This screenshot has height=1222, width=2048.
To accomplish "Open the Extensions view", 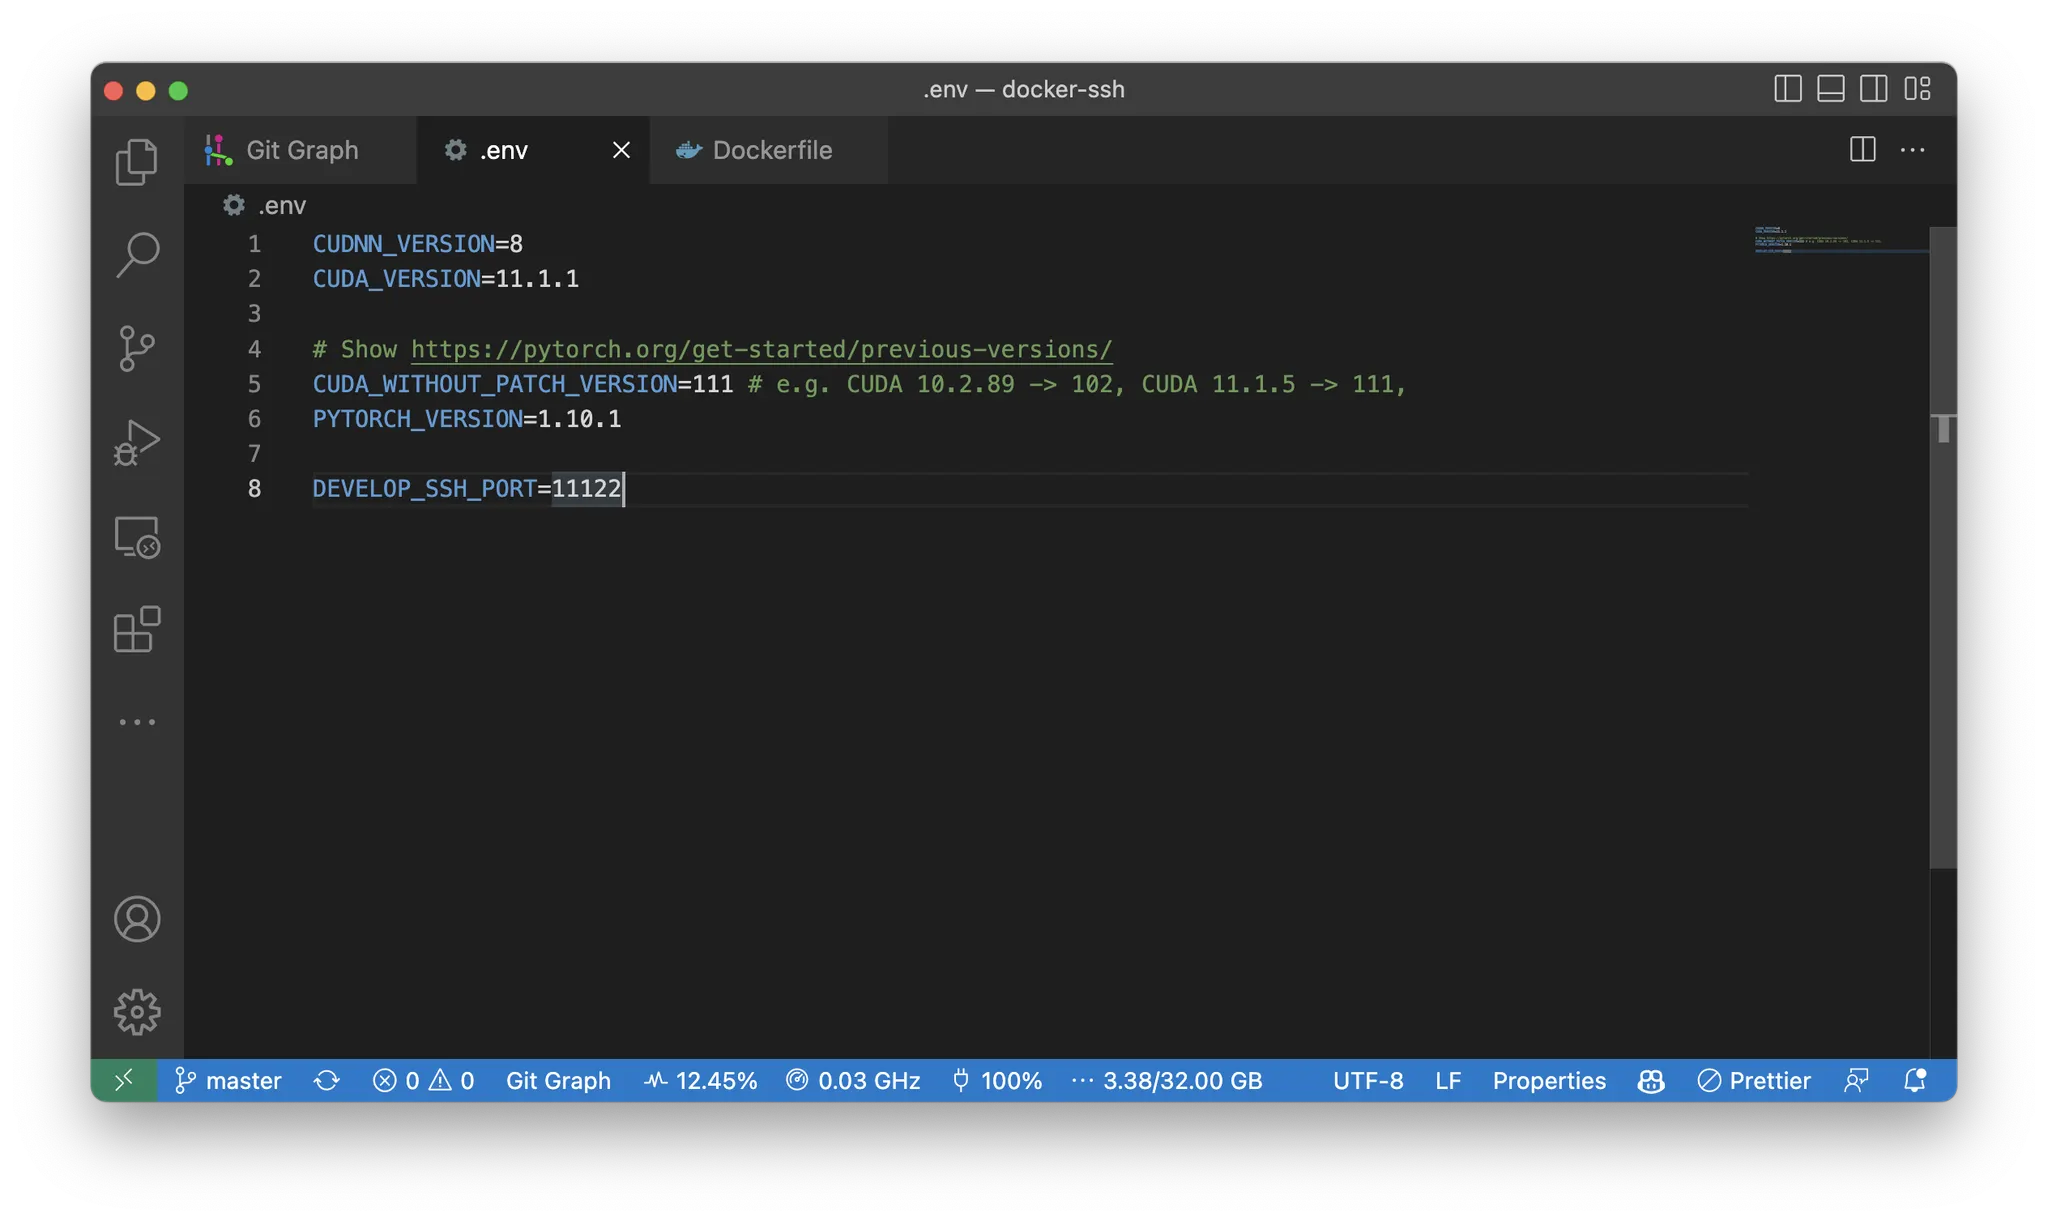I will click(x=137, y=630).
